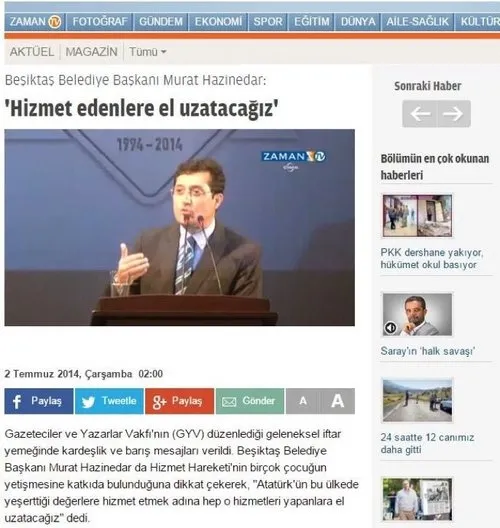Open the KÜLTÜR section
The height and width of the screenshot is (528, 500).
tap(478, 22)
